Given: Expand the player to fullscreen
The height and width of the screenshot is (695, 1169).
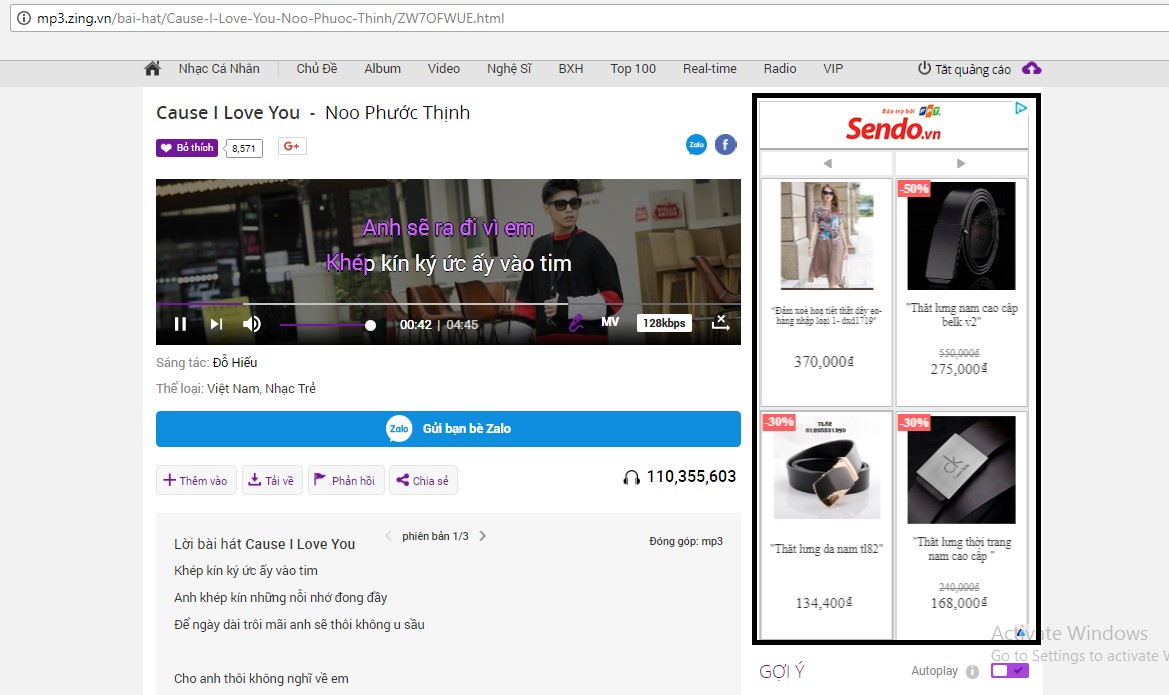Looking at the screenshot, I should [x=720, y=322].
